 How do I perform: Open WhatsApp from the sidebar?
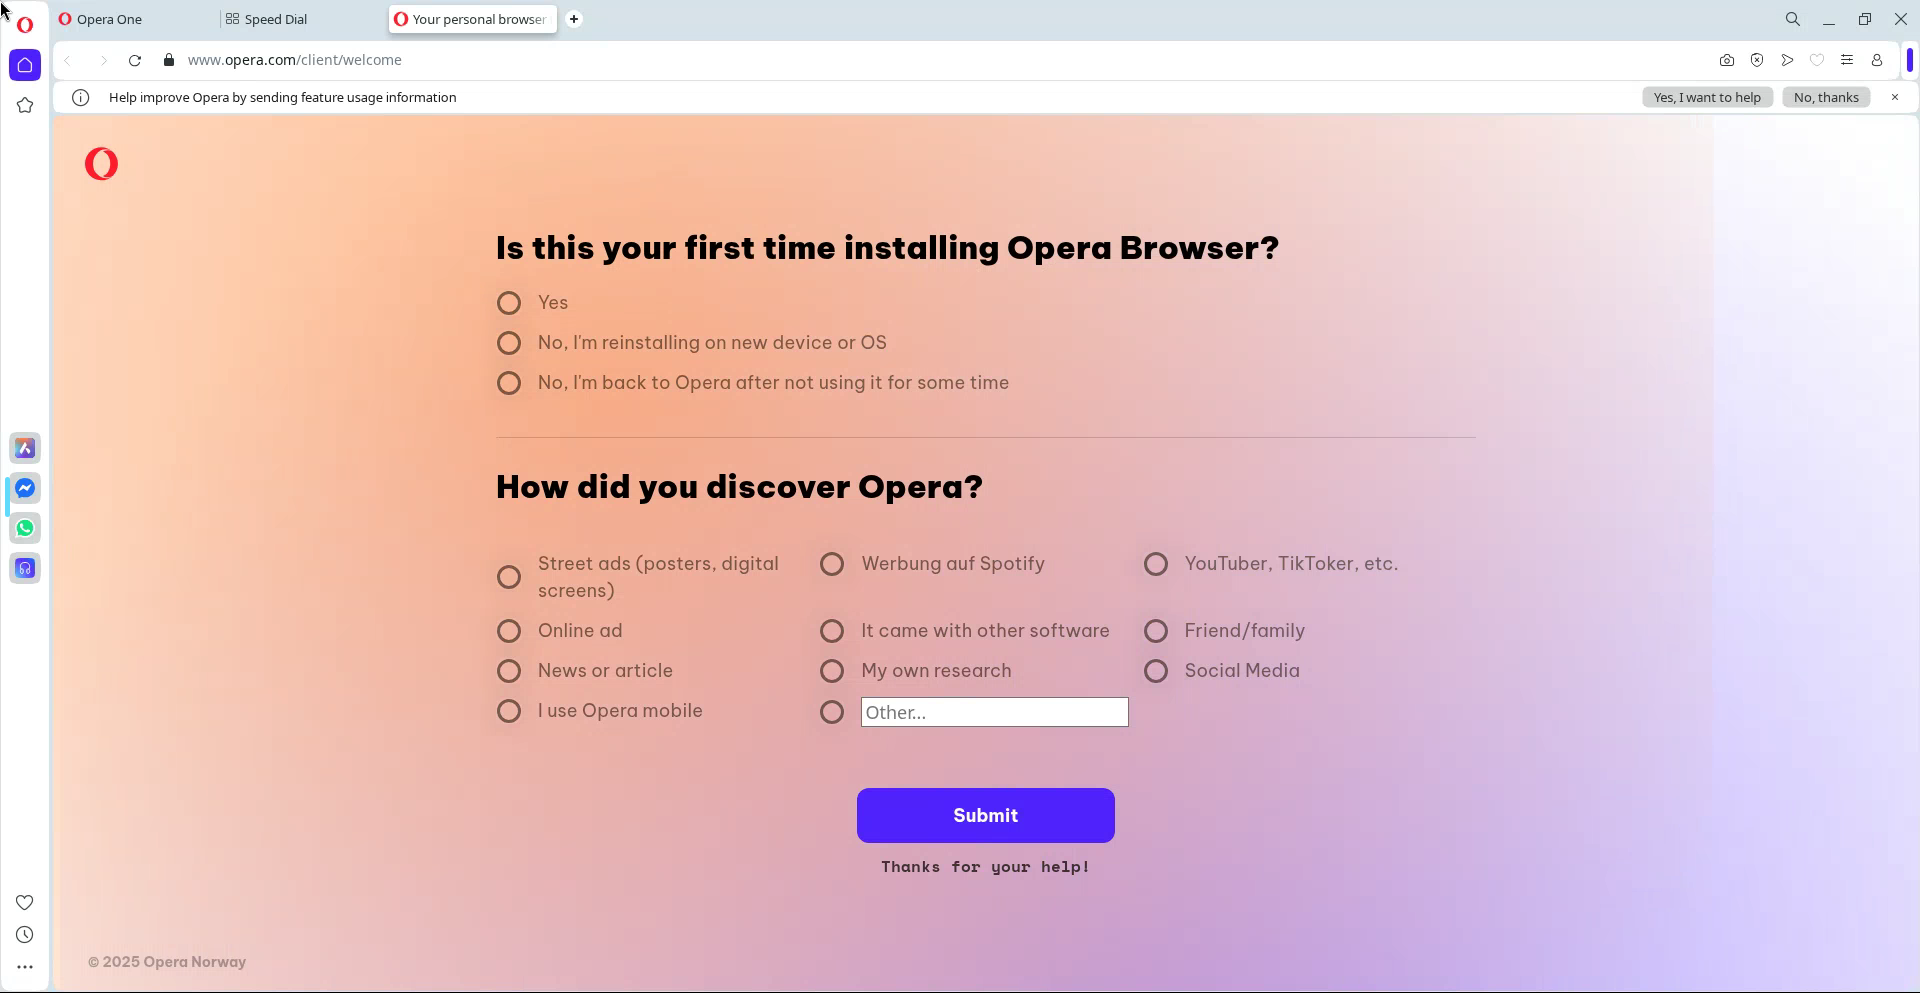point(25,528)
